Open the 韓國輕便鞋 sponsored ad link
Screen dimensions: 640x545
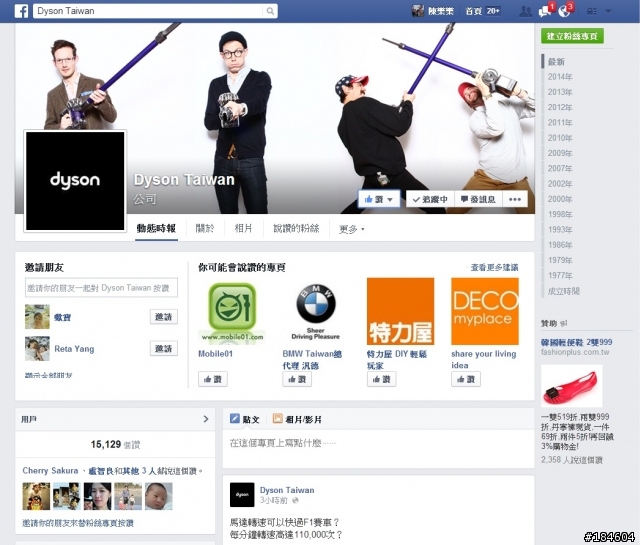click(576, 342)
